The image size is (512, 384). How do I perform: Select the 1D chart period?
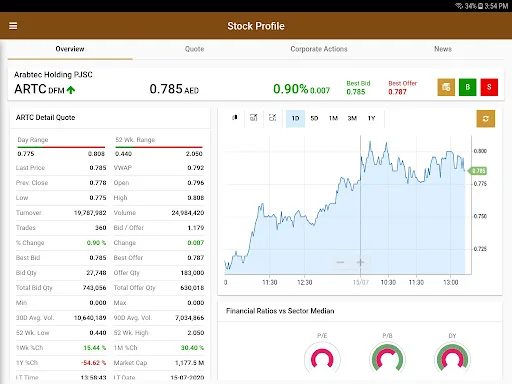coord(295,118)
